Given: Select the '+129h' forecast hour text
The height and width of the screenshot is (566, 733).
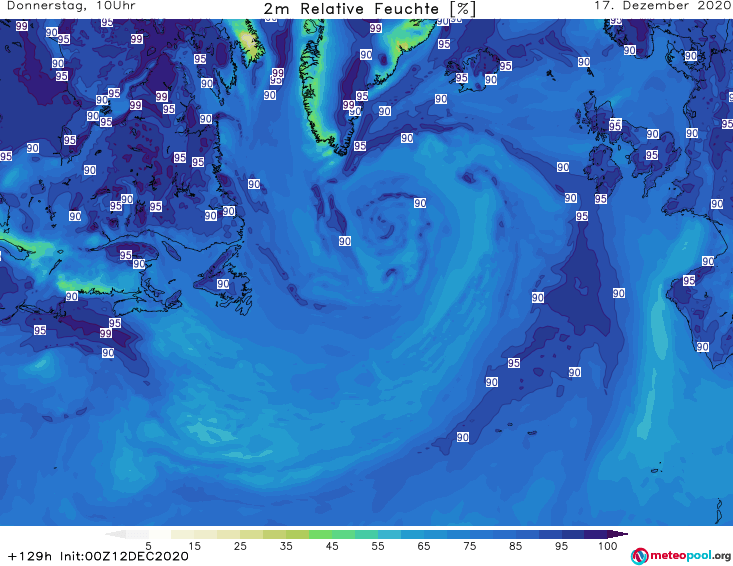Looking at the screenshot, I should 30,556.
